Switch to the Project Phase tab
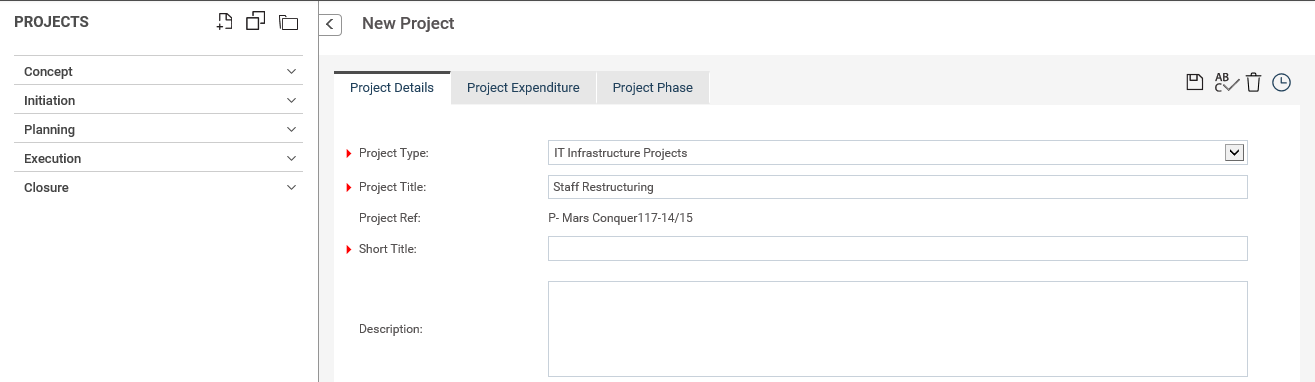 [653, 88]
